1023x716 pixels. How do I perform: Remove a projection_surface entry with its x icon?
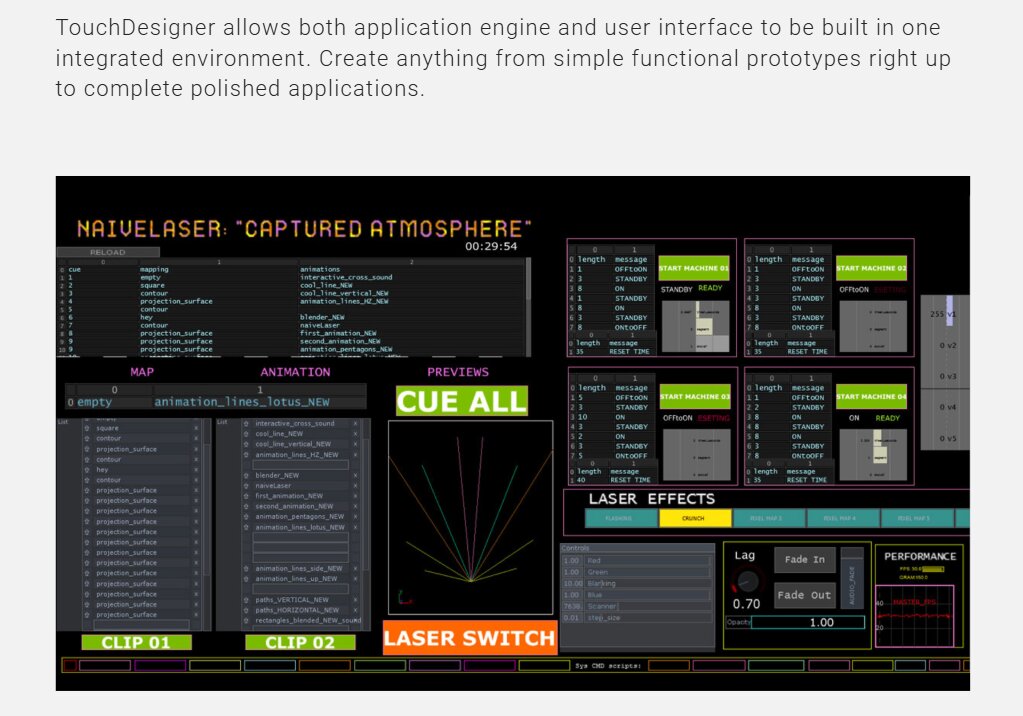196,490
